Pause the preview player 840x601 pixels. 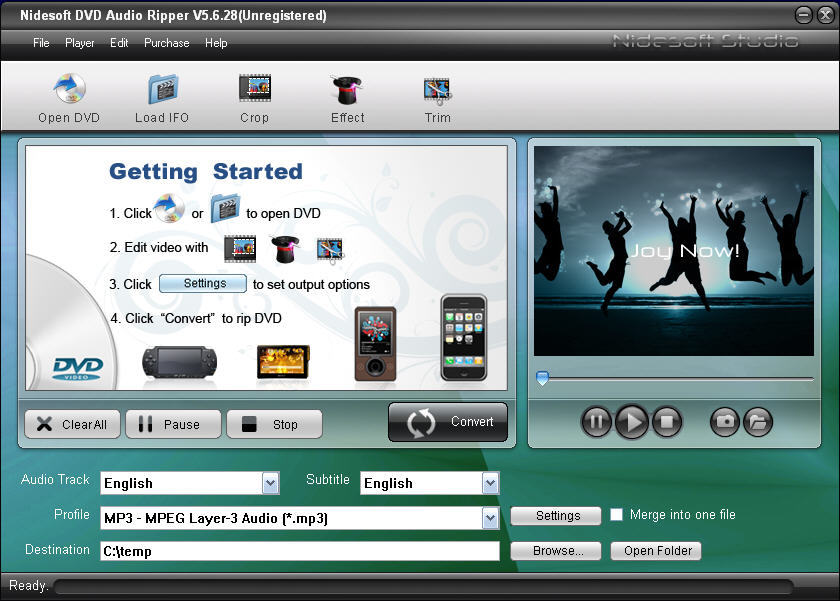click(x=596, y=422)
